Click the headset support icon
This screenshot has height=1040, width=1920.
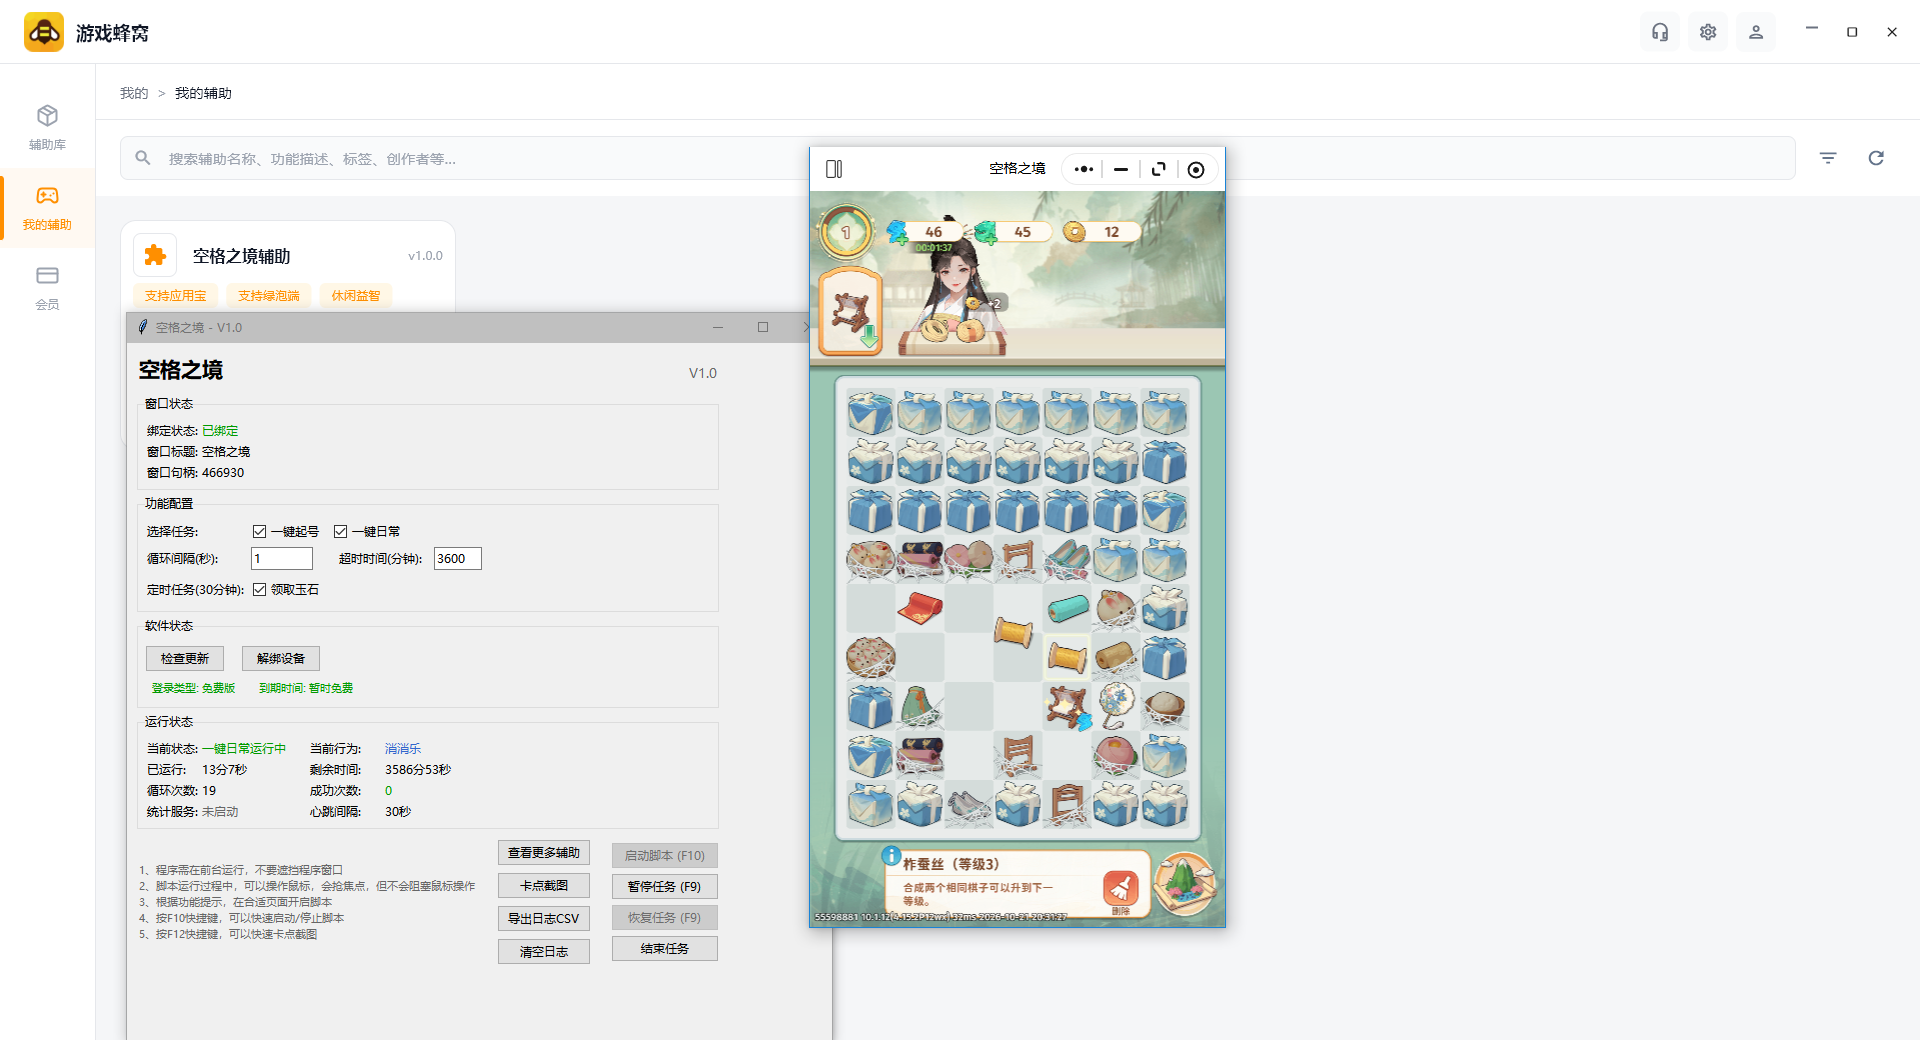1660,32
